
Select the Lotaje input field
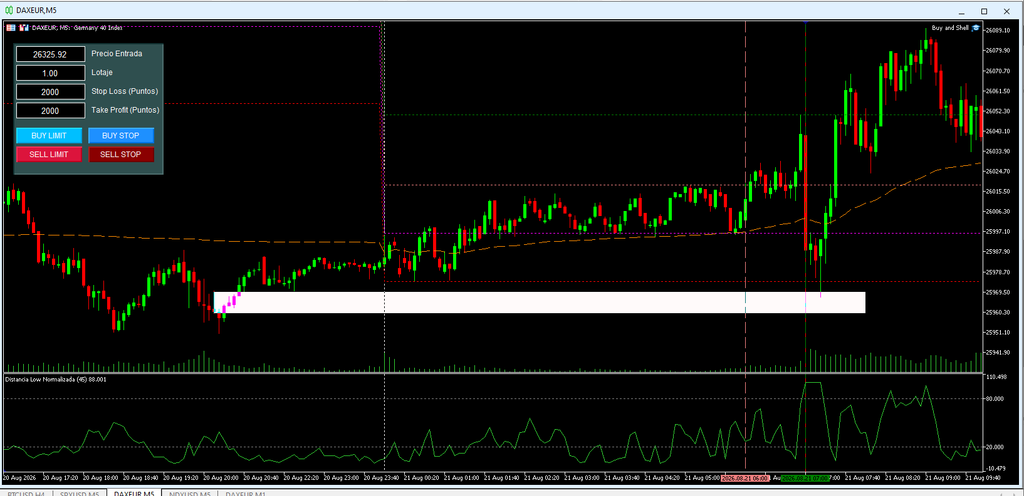pos(50,73)
